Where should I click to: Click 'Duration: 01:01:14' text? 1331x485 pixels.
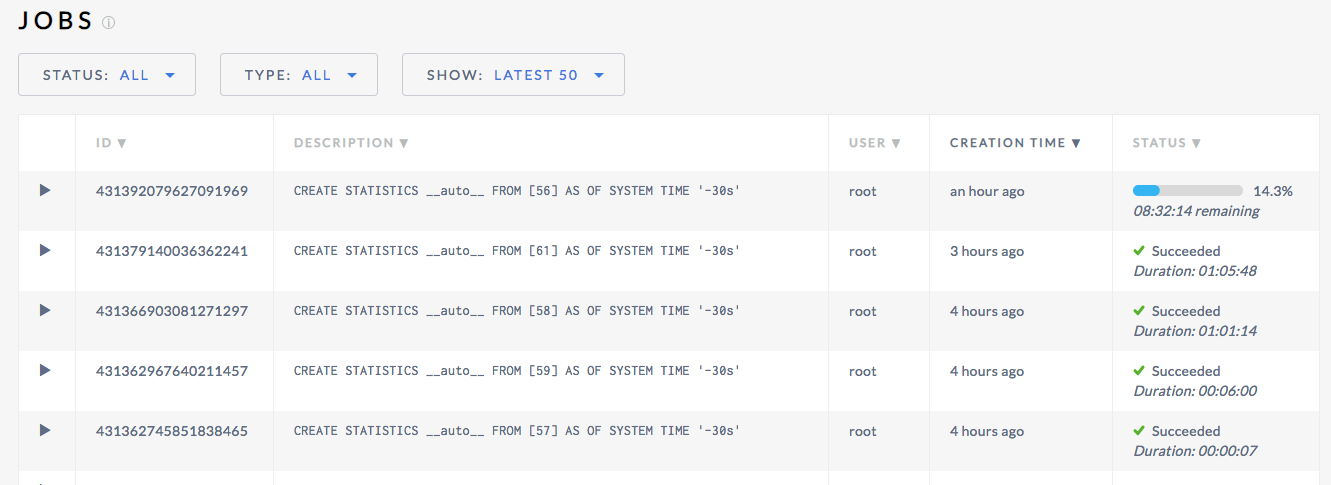(x=1195, y=331)
